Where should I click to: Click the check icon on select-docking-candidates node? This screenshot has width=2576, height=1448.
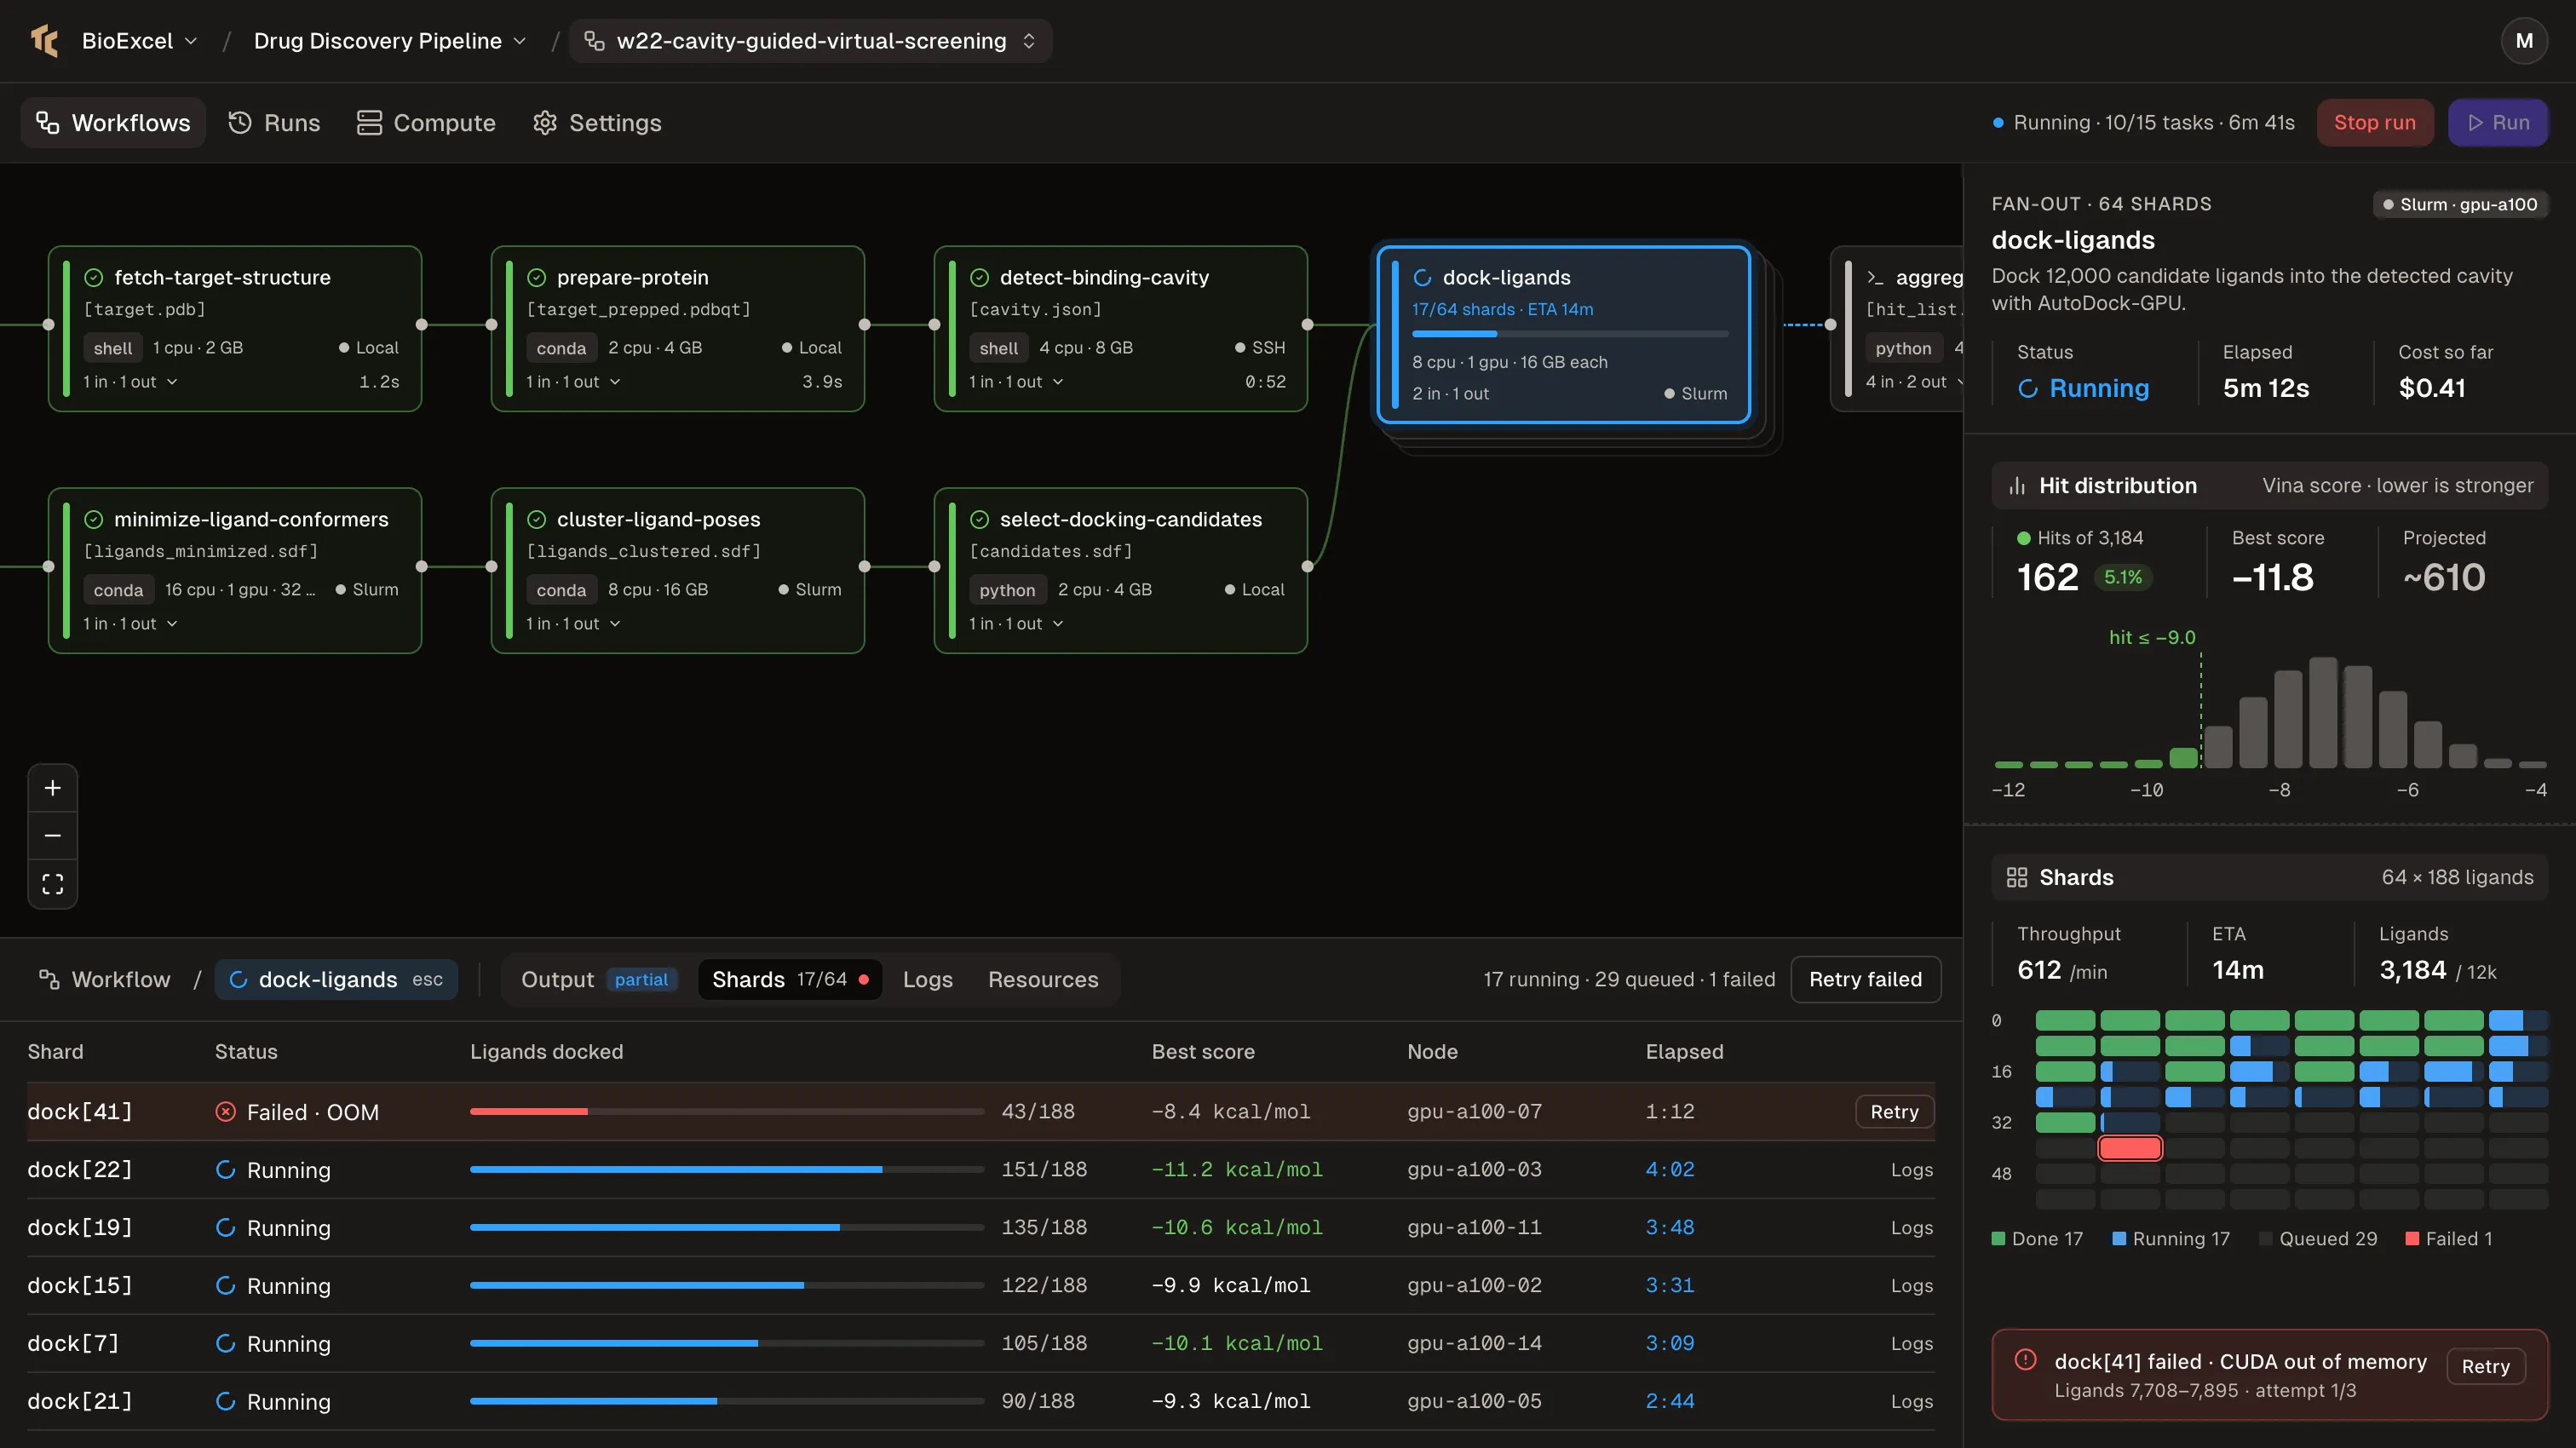980,519
